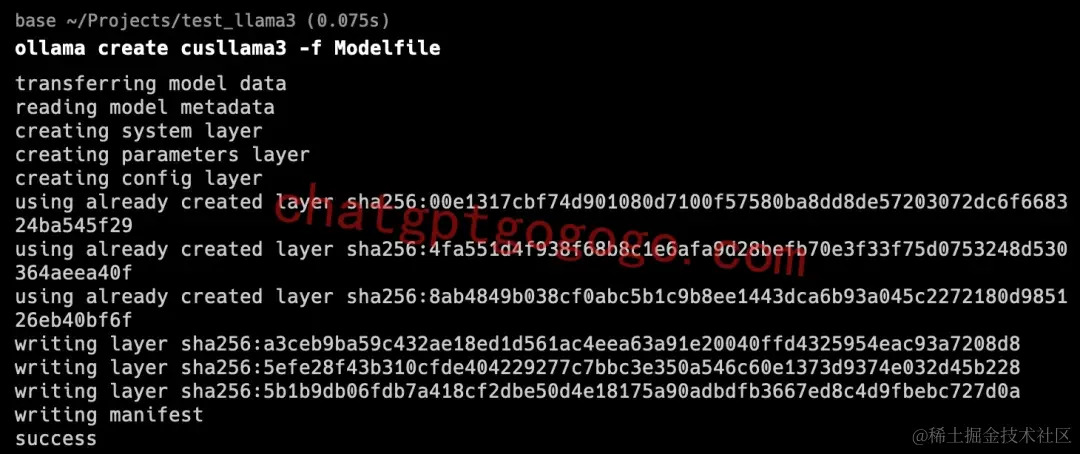Click the 'creating config layer' line
The width and height of the screenshot is (1080, 454).
coord(139,178)
